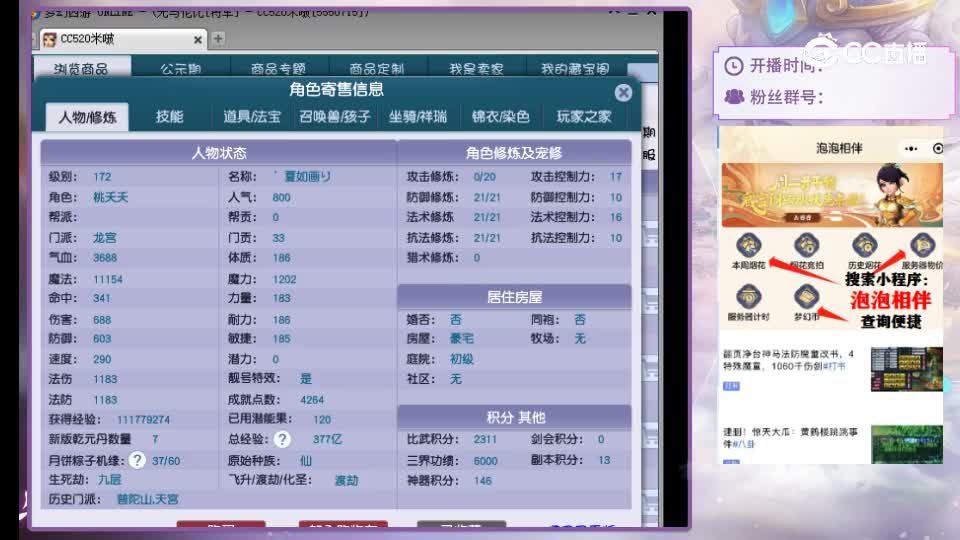Open the 召唤兽/孩子 tab

[x=334, y=116]
